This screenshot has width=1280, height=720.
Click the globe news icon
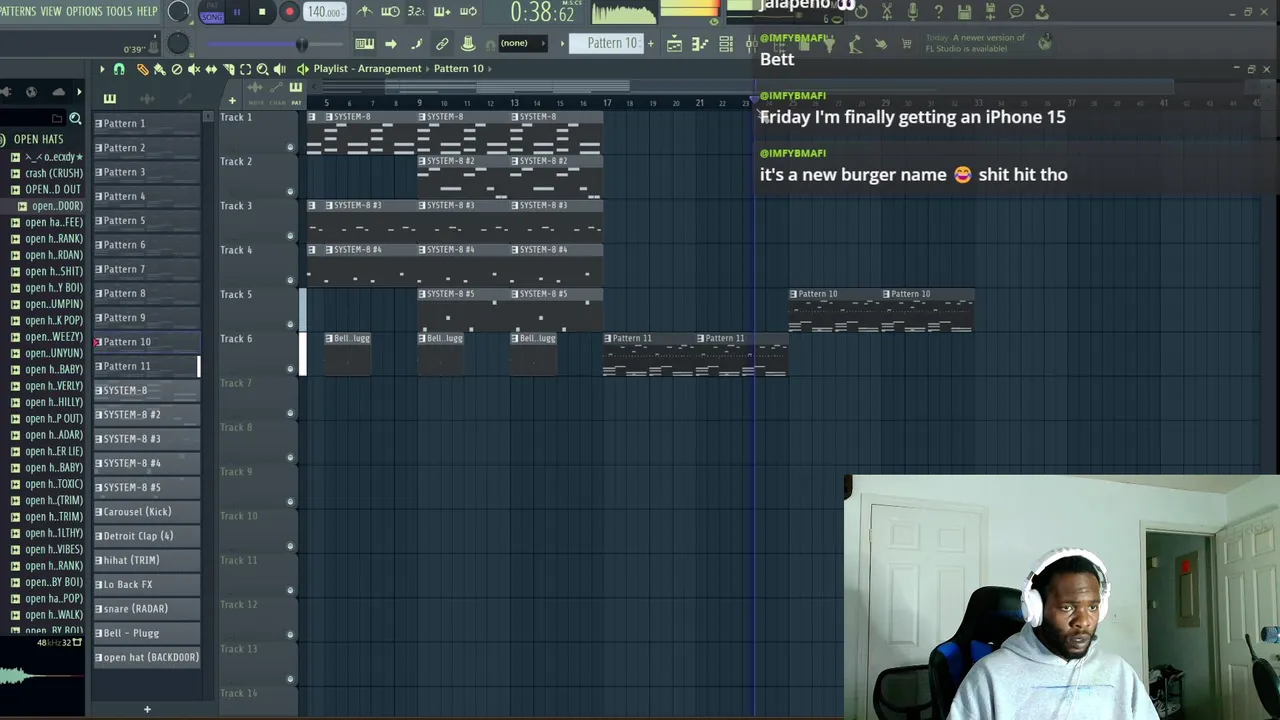[1045, 42]
